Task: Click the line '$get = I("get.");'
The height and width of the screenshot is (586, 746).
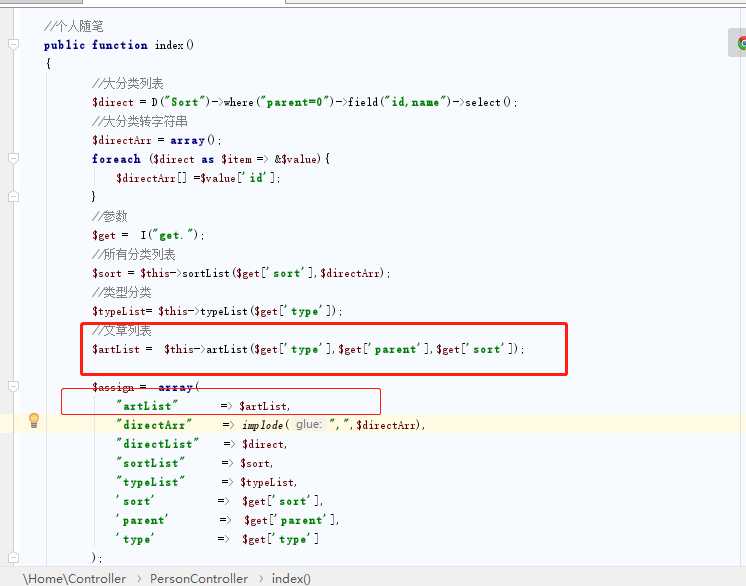Action: tap(148, 235)
